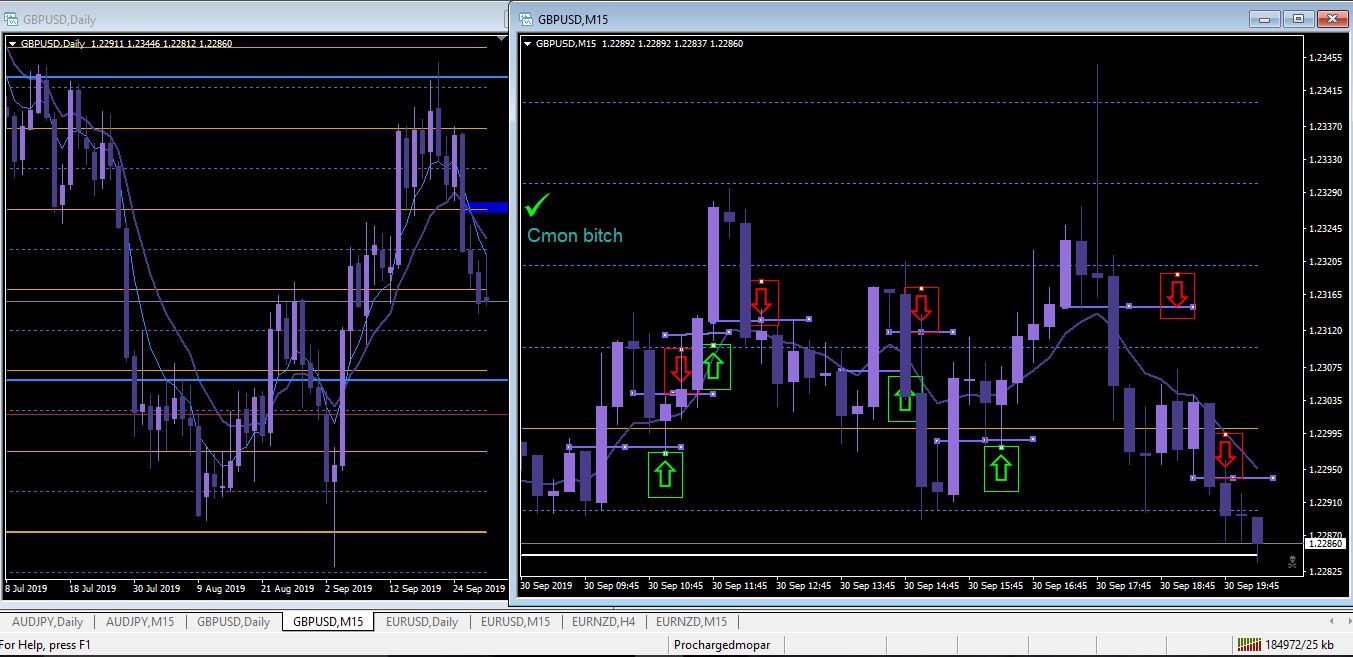Click the GBPUSD,Daily window title icon

pos(10,18)
